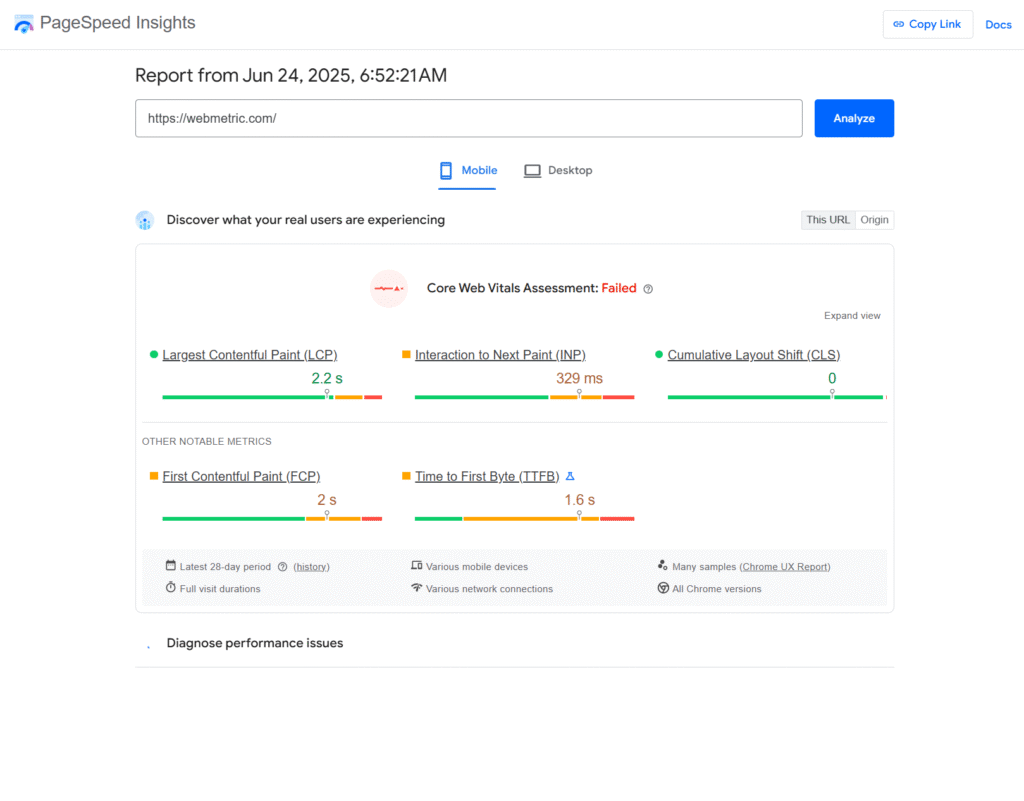The height and width of the screenshot is (801, 1024).
Task: Click the 2.2 s LCP value
Action: tap(327, 378)
